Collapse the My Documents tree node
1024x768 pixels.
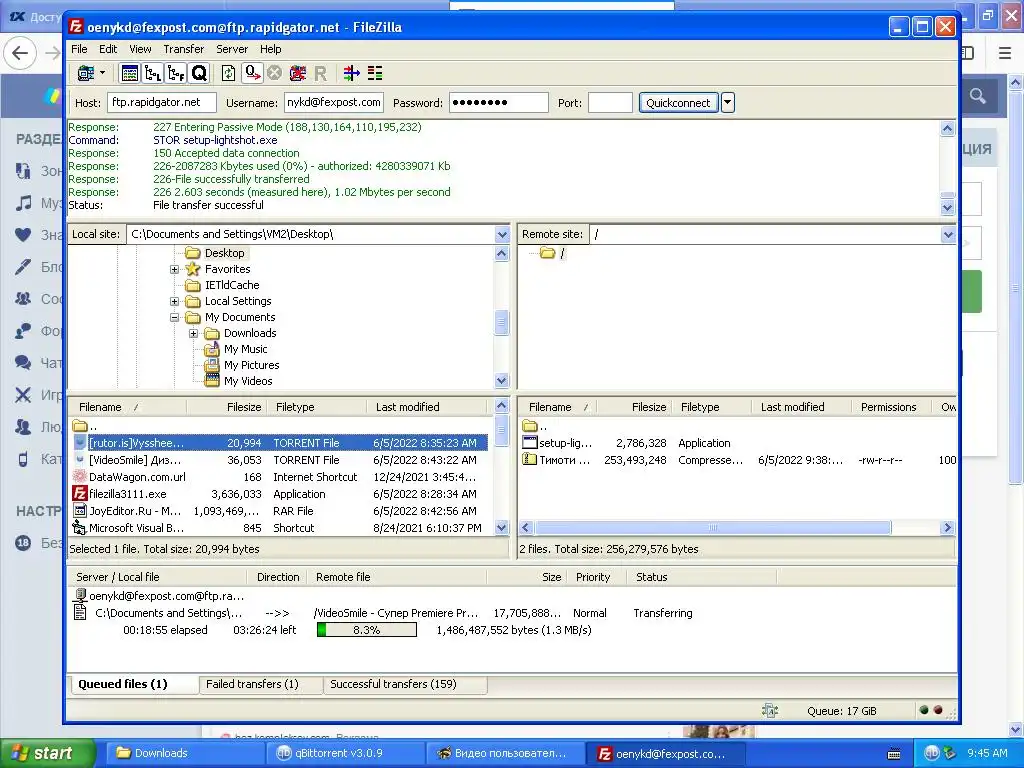point(174,317)
